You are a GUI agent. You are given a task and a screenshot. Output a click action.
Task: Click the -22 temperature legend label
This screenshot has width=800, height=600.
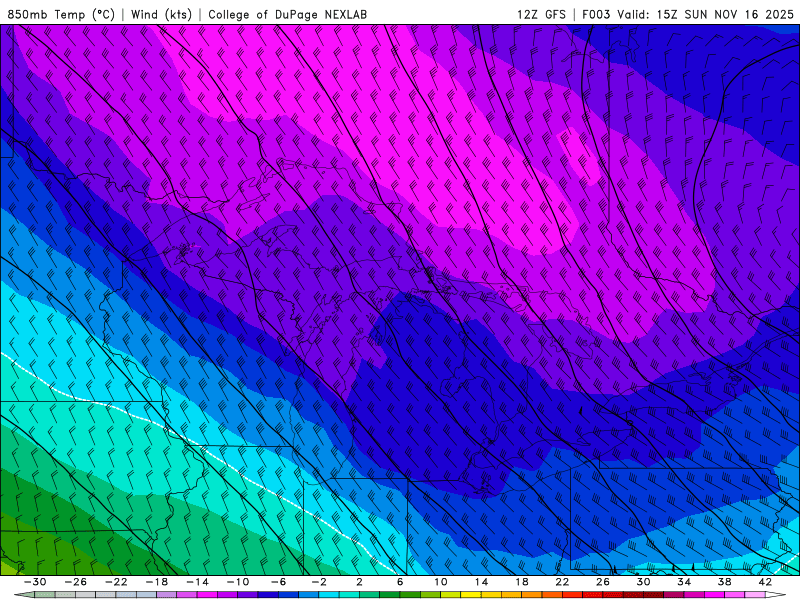pyautogui.click(x=116, y=582)
